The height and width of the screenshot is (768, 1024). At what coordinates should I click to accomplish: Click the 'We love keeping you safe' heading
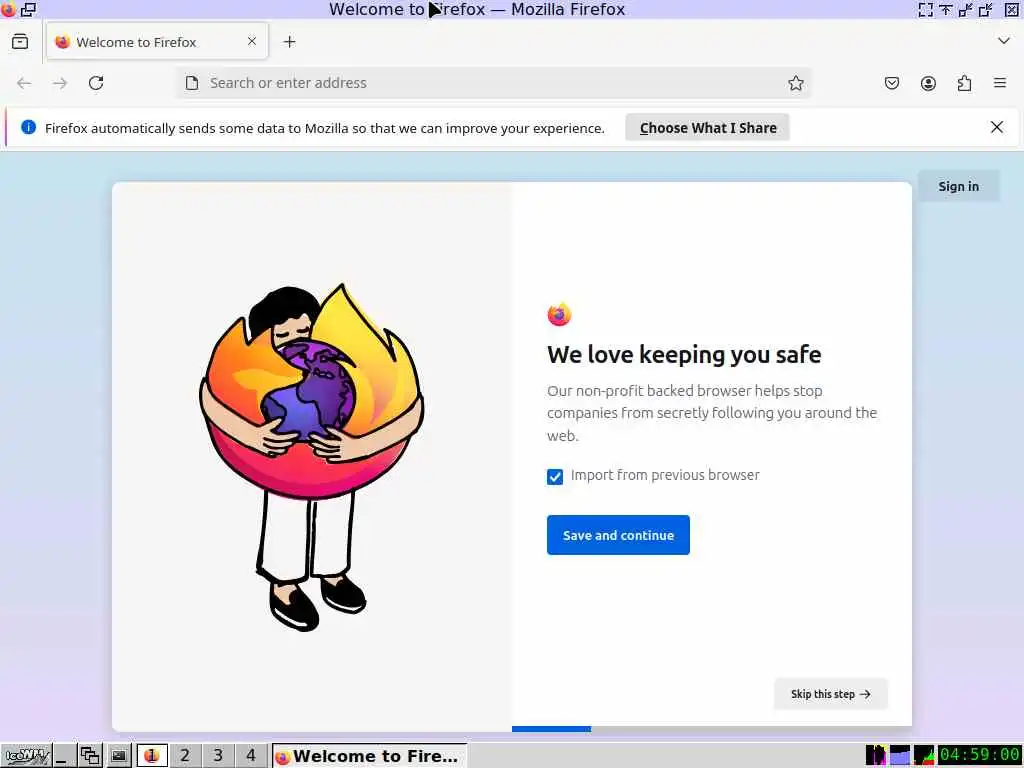coord(684,355)
